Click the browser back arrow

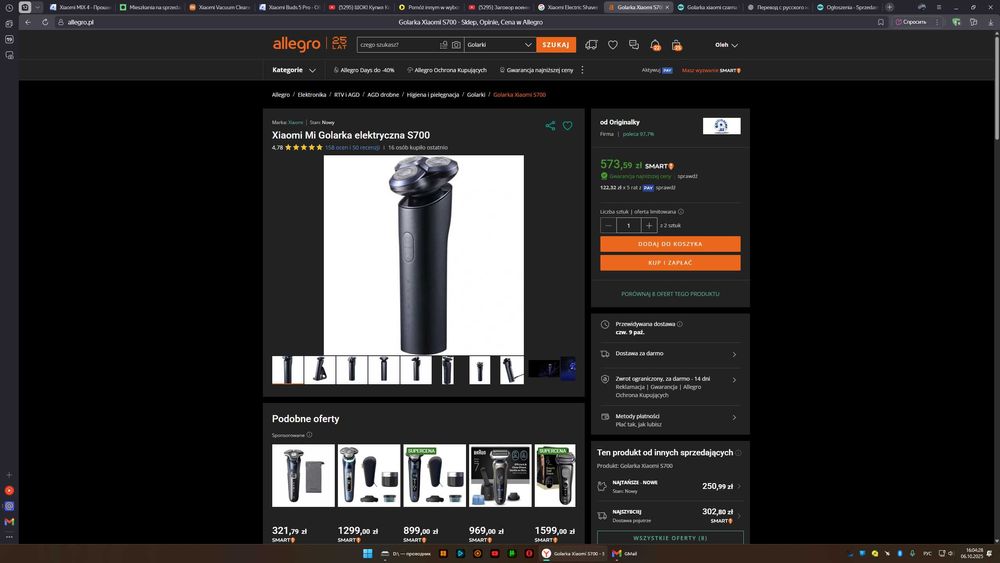28,22
